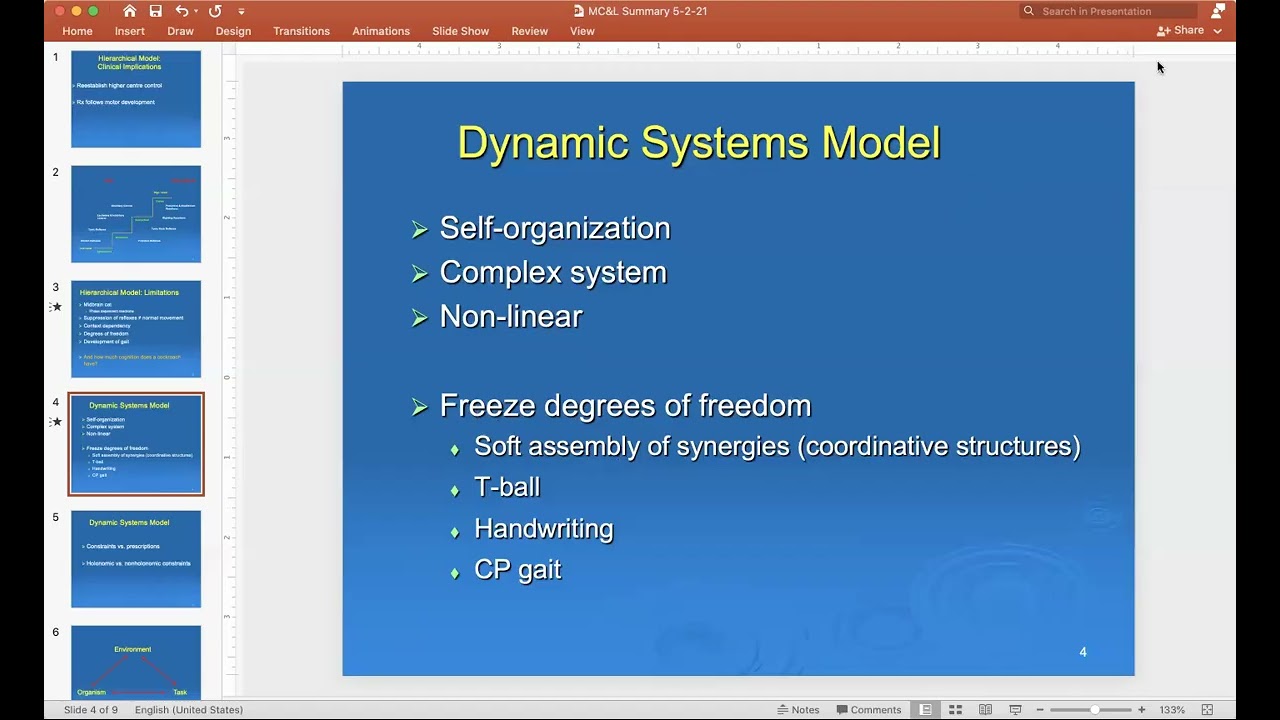The height and width of the screenshot is (720, 1280).
Task: Redo the last action
Action: pos(216,11)
